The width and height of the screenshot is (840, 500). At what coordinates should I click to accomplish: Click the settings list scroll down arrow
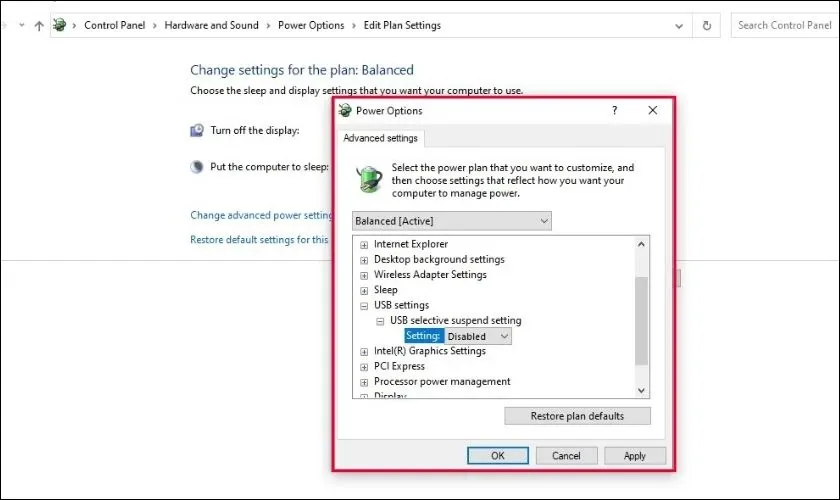641,391
